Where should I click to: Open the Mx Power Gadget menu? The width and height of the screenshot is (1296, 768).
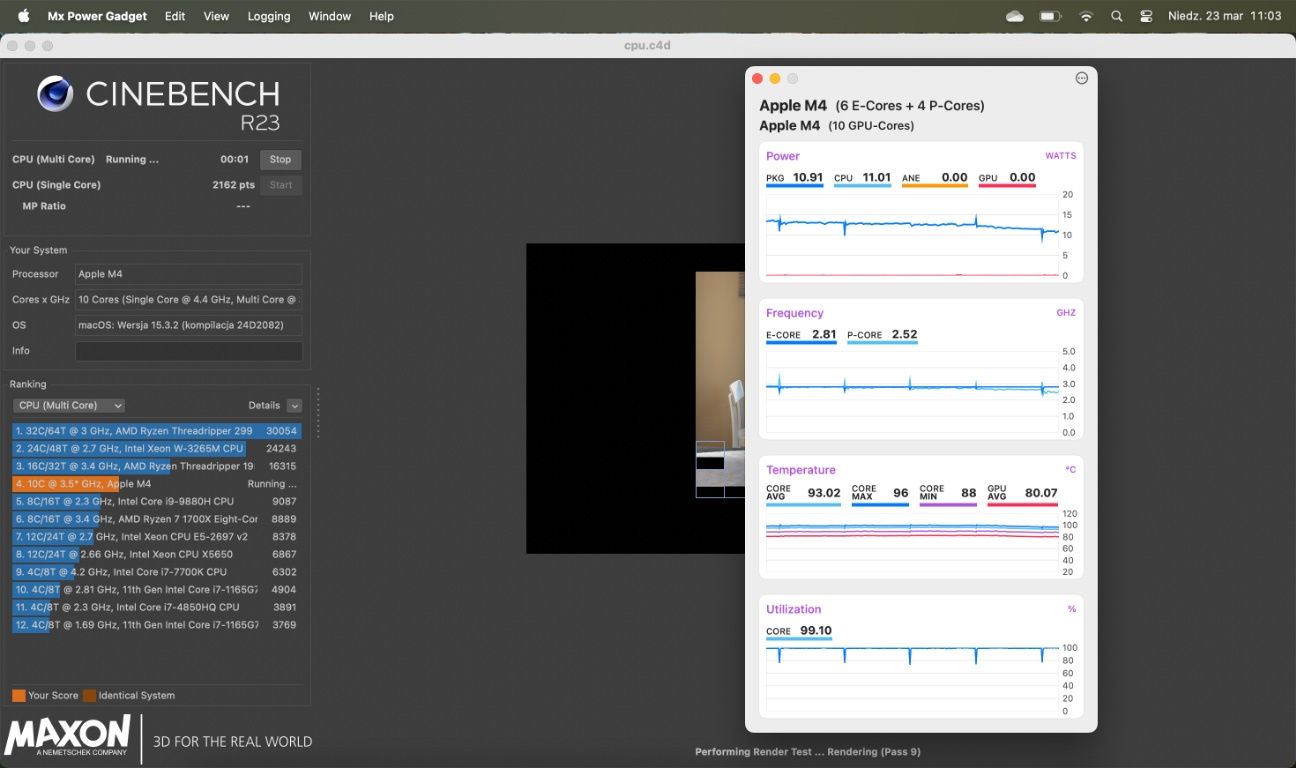tap(97, 16)
